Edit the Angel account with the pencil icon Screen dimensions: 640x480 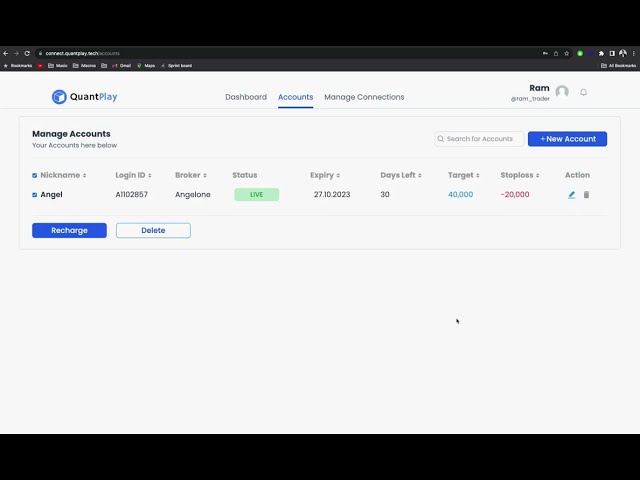pyautogui.click(x=571, y=195)
